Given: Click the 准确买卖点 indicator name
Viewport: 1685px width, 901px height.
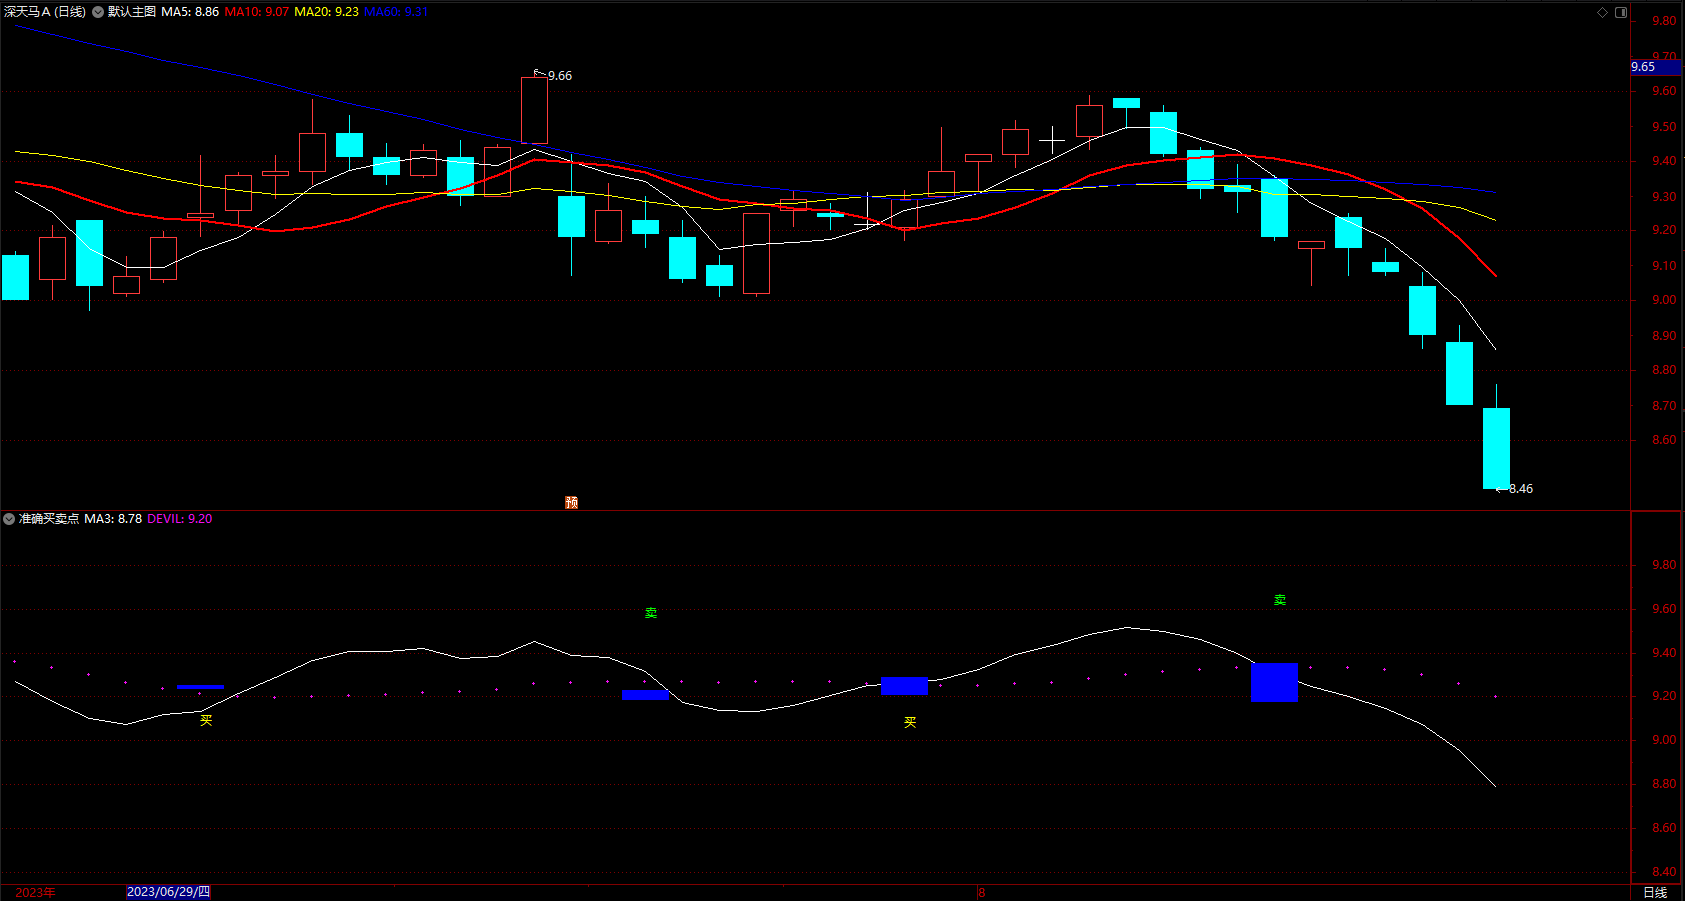Looking at the screenshot, I should 49,519.
